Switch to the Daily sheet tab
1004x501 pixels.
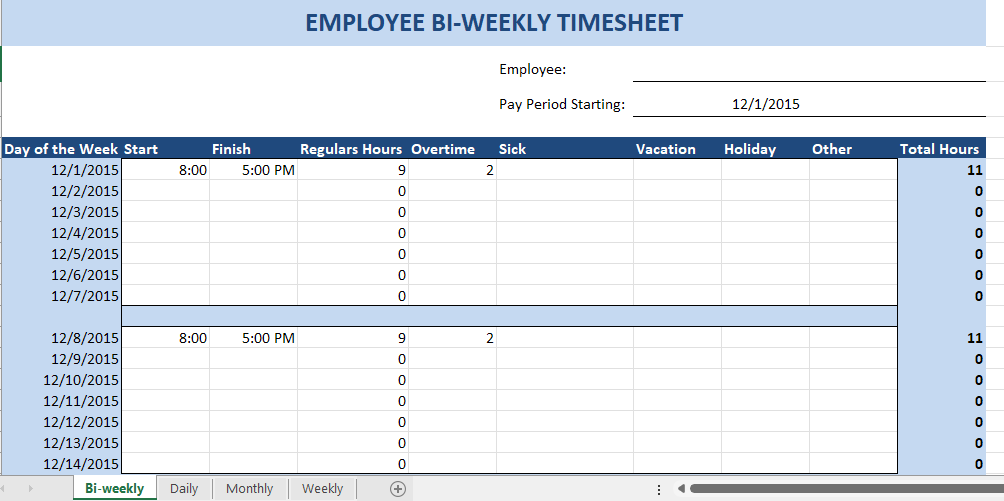point(184,489)
